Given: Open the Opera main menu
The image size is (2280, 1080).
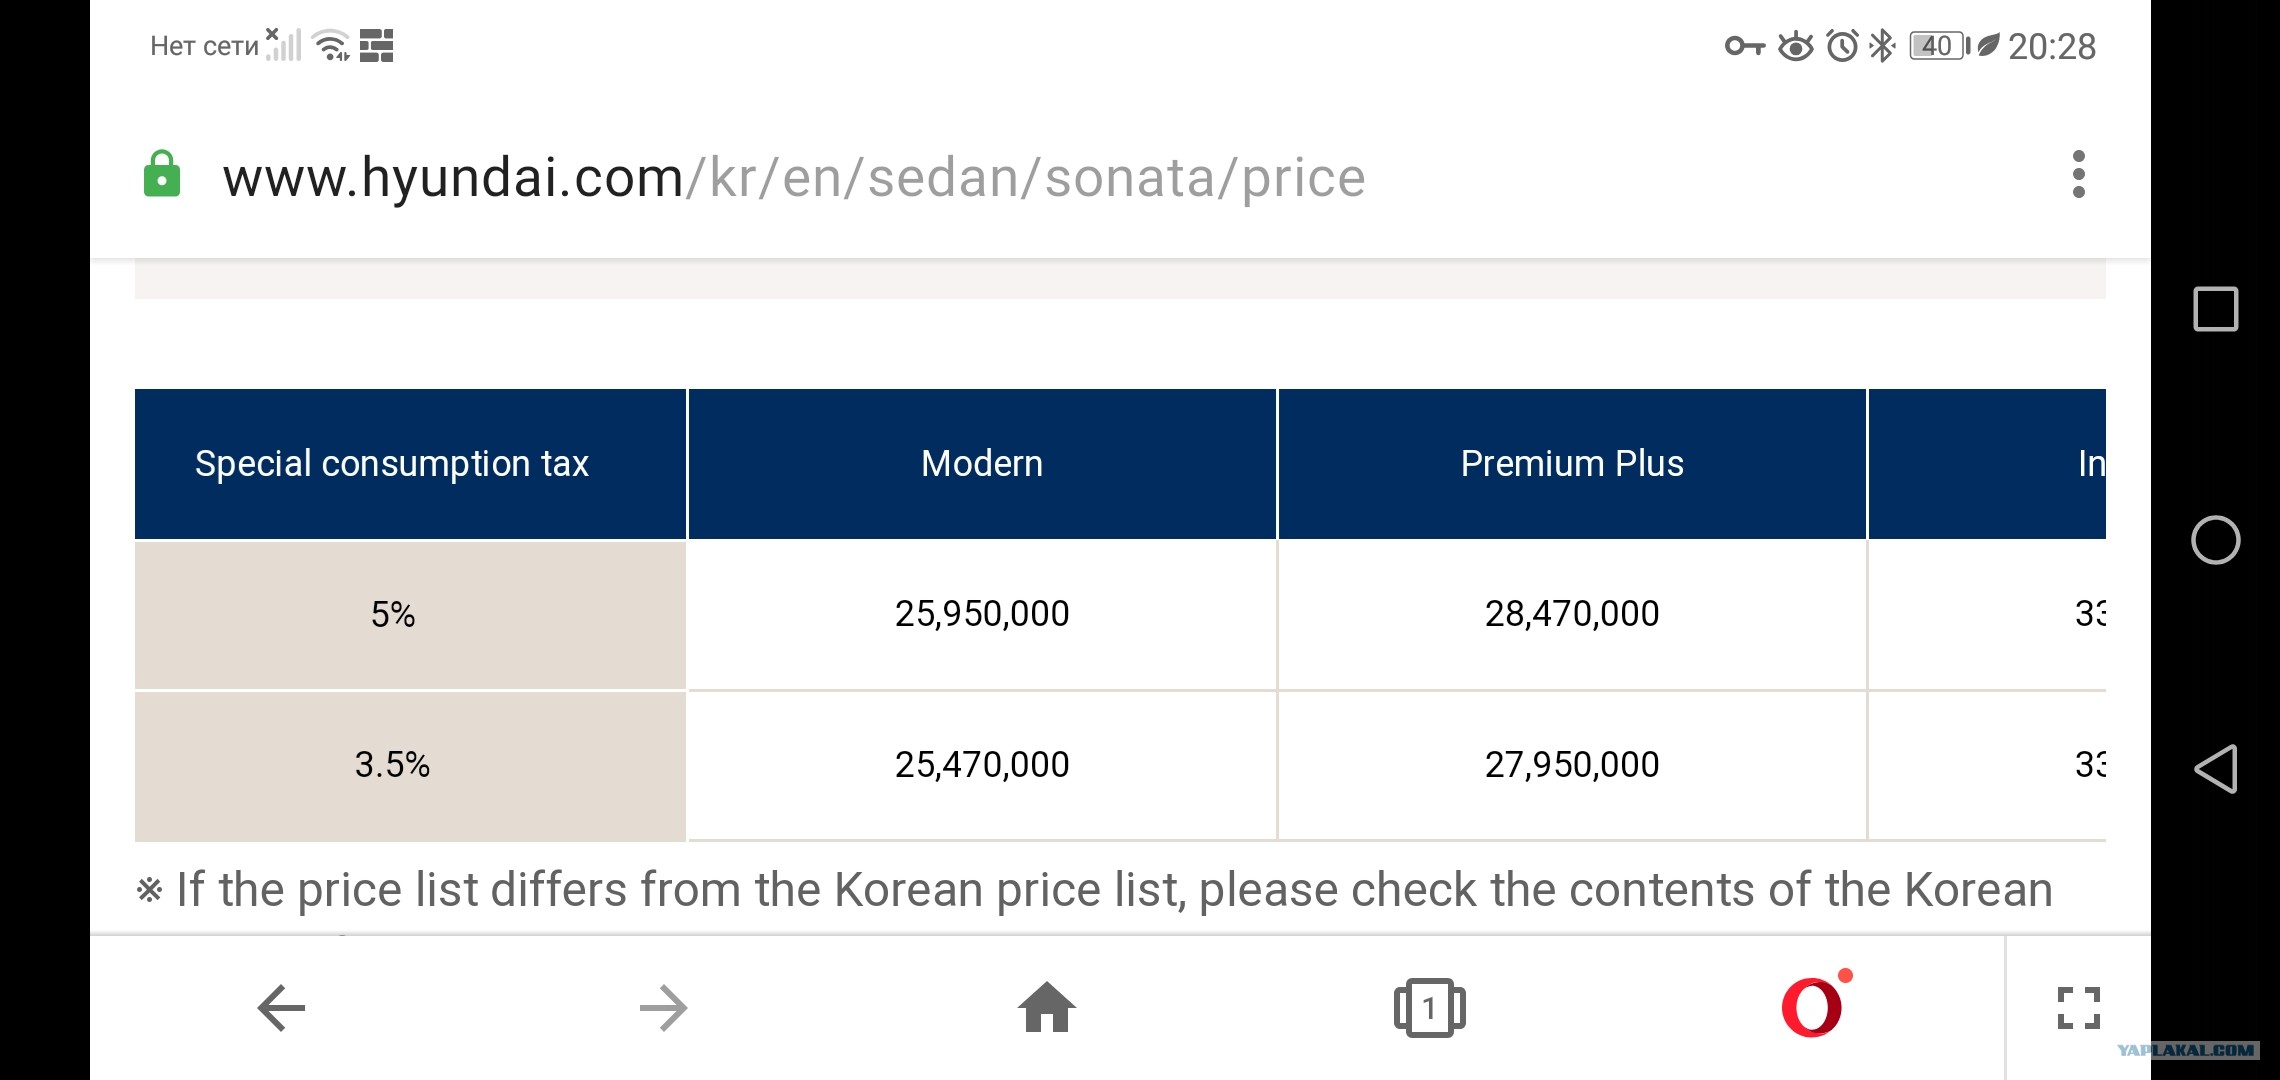Looking at the screenshot, I should point(1812,1007).
